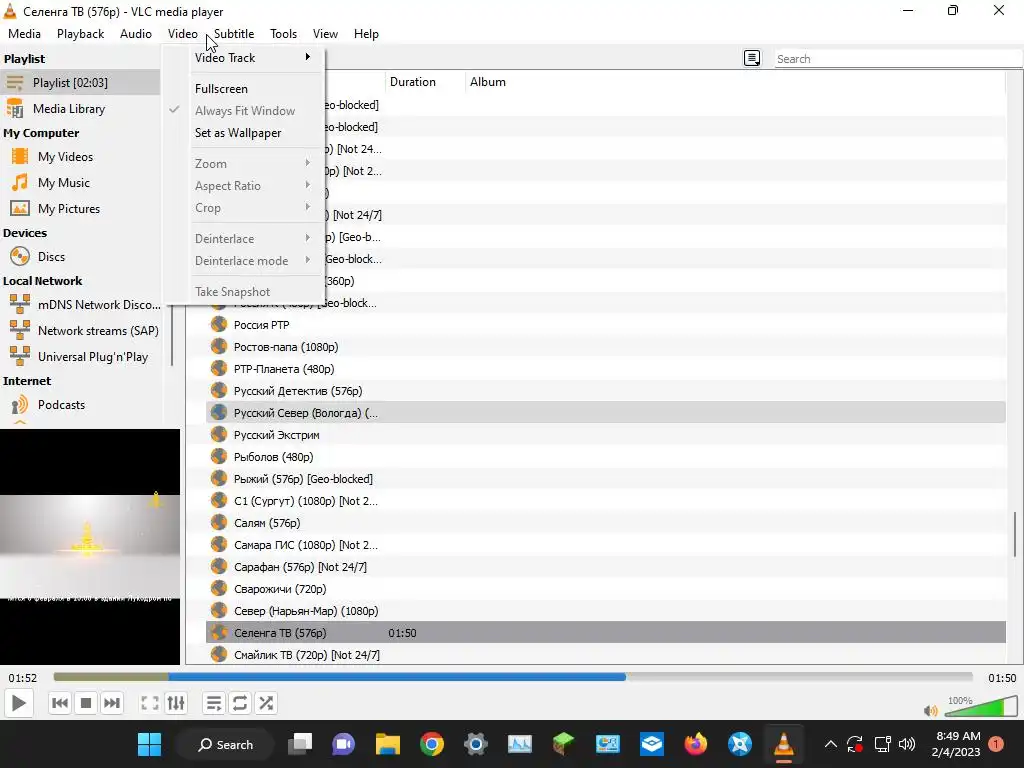
Task: Show hidden system tray icons chevron
Action: (x=831, y=744)
